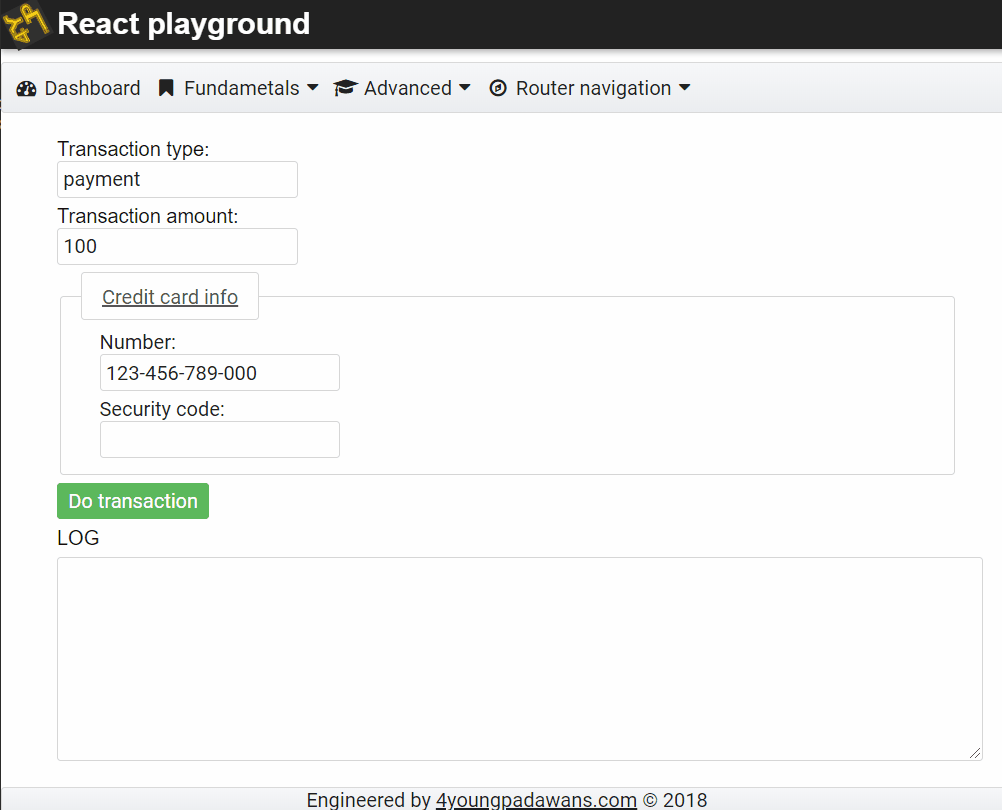Click the textarea resize grip corner
Image resolution: width=1002 pixels, height=810 pixels.
click(977, 751)
